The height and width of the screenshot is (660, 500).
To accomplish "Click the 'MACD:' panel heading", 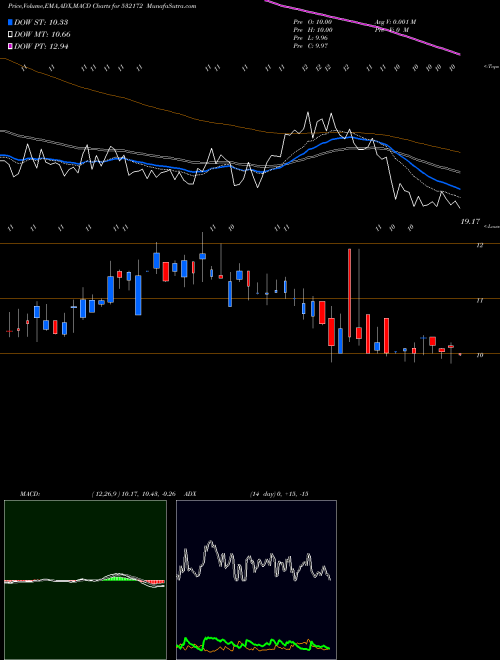I will [x=30, y=494].
